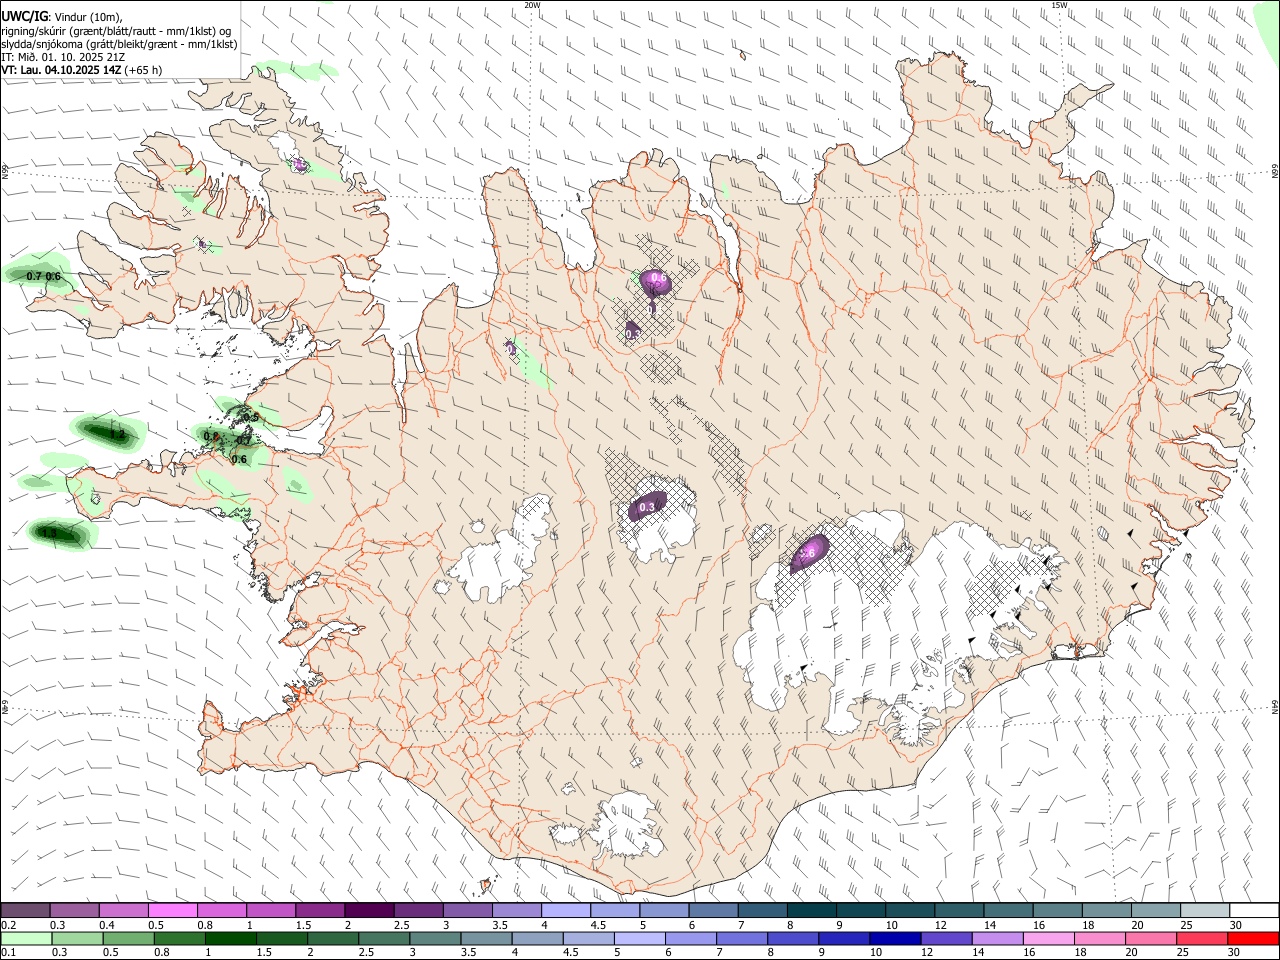Choose the bright red 30 swatch in the green legend row

pos(1252,939)
